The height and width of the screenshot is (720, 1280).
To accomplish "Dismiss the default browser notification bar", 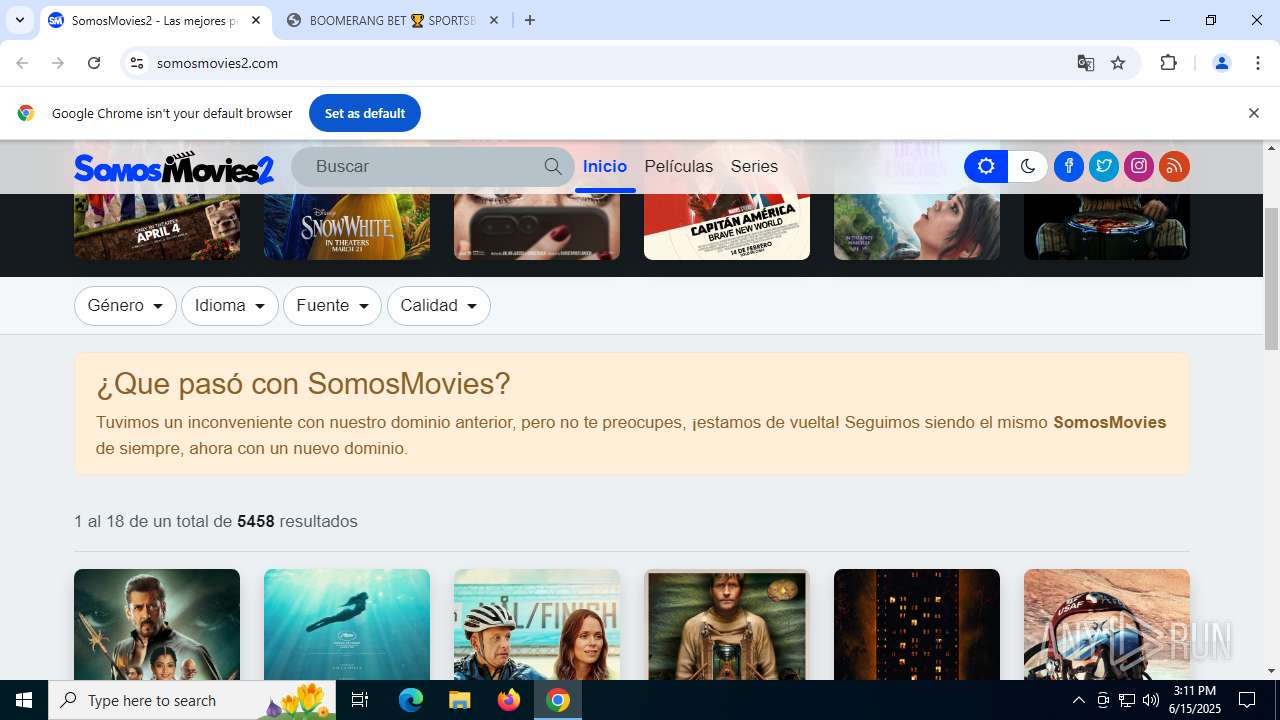I will [x=1253, y=113].
